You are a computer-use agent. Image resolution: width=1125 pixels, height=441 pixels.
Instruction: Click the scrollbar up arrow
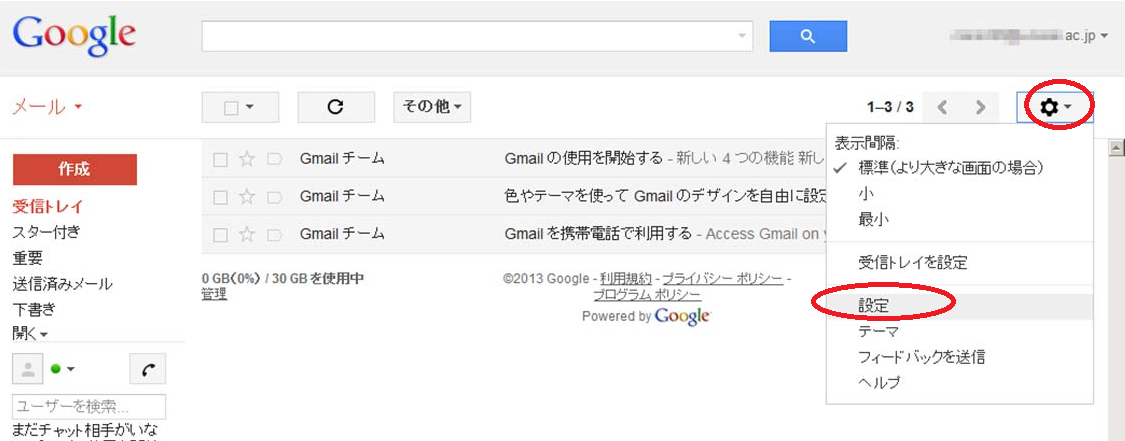1116,148
